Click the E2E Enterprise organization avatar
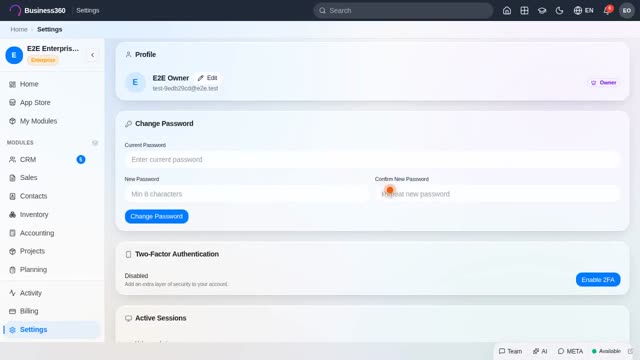 pos(14,55)
